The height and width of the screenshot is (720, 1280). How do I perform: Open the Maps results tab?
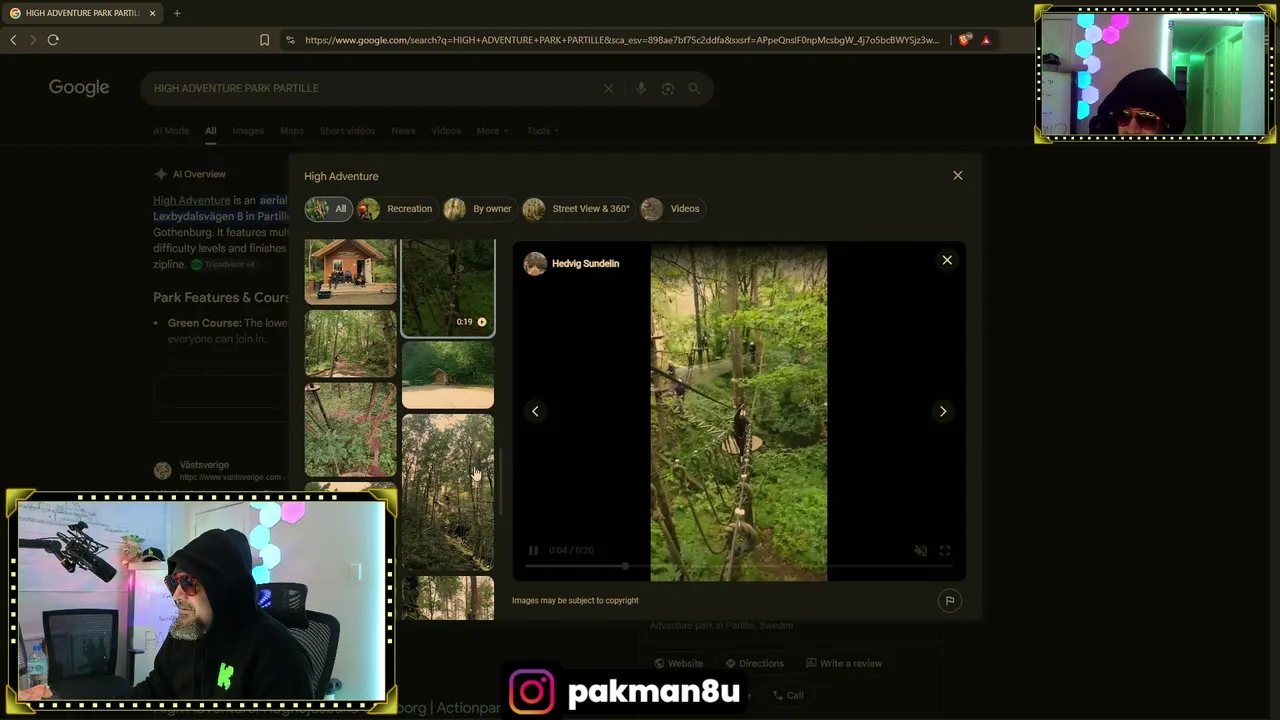click(292, 131)
